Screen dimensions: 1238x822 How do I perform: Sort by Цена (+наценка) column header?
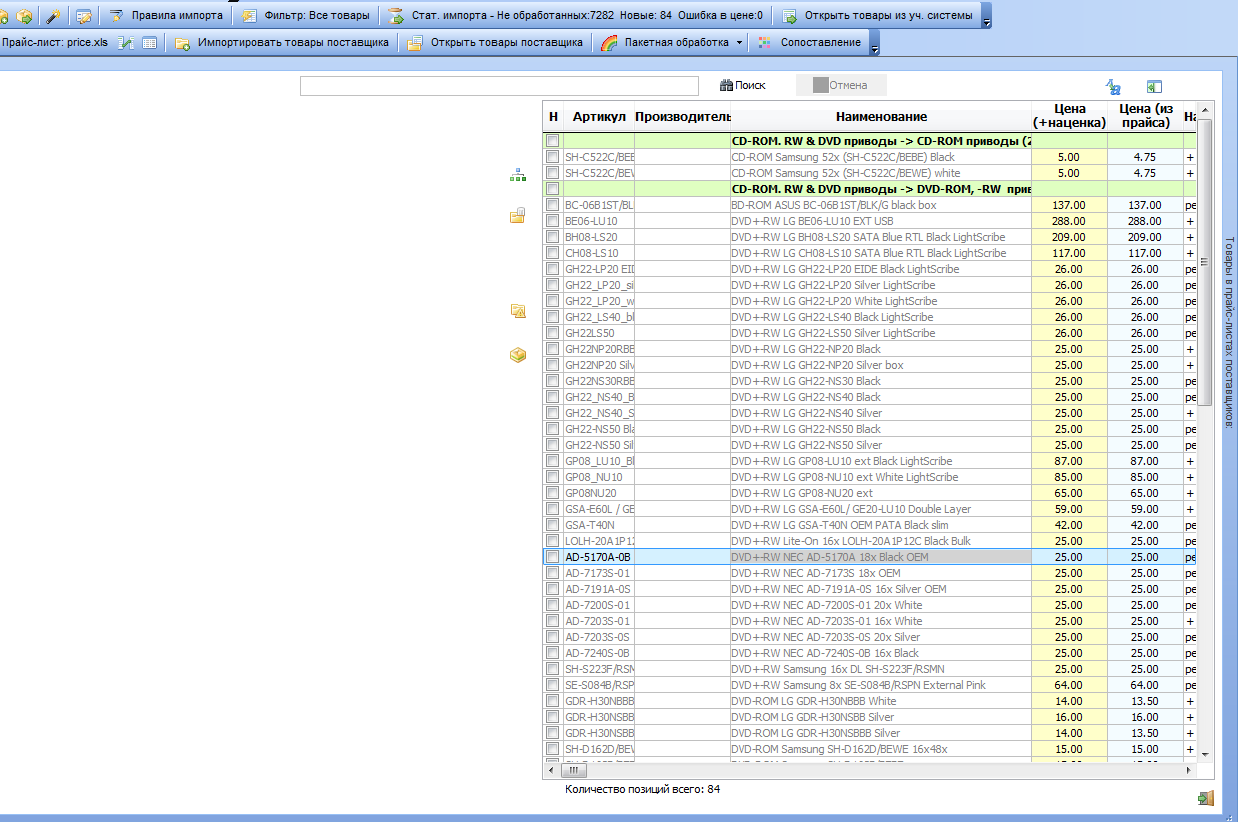(x=1069, y=117)
